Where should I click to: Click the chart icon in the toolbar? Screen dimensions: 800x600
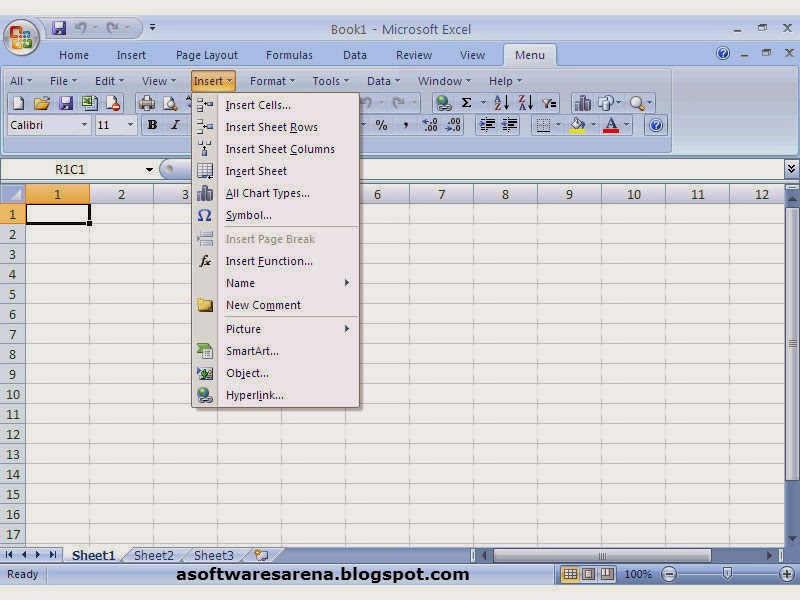click(x=582, y=103)
